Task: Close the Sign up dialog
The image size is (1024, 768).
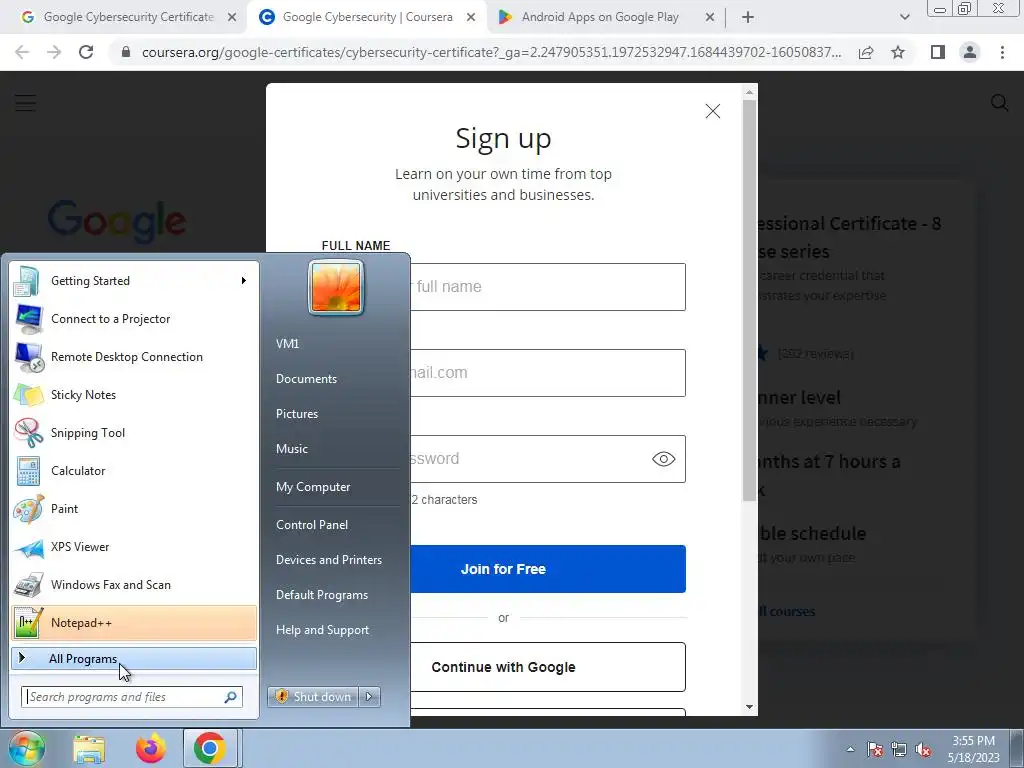Action: 712,111
